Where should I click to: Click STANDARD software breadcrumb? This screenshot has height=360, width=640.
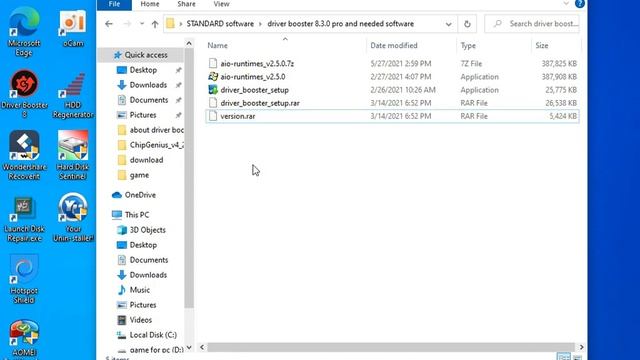220,24
